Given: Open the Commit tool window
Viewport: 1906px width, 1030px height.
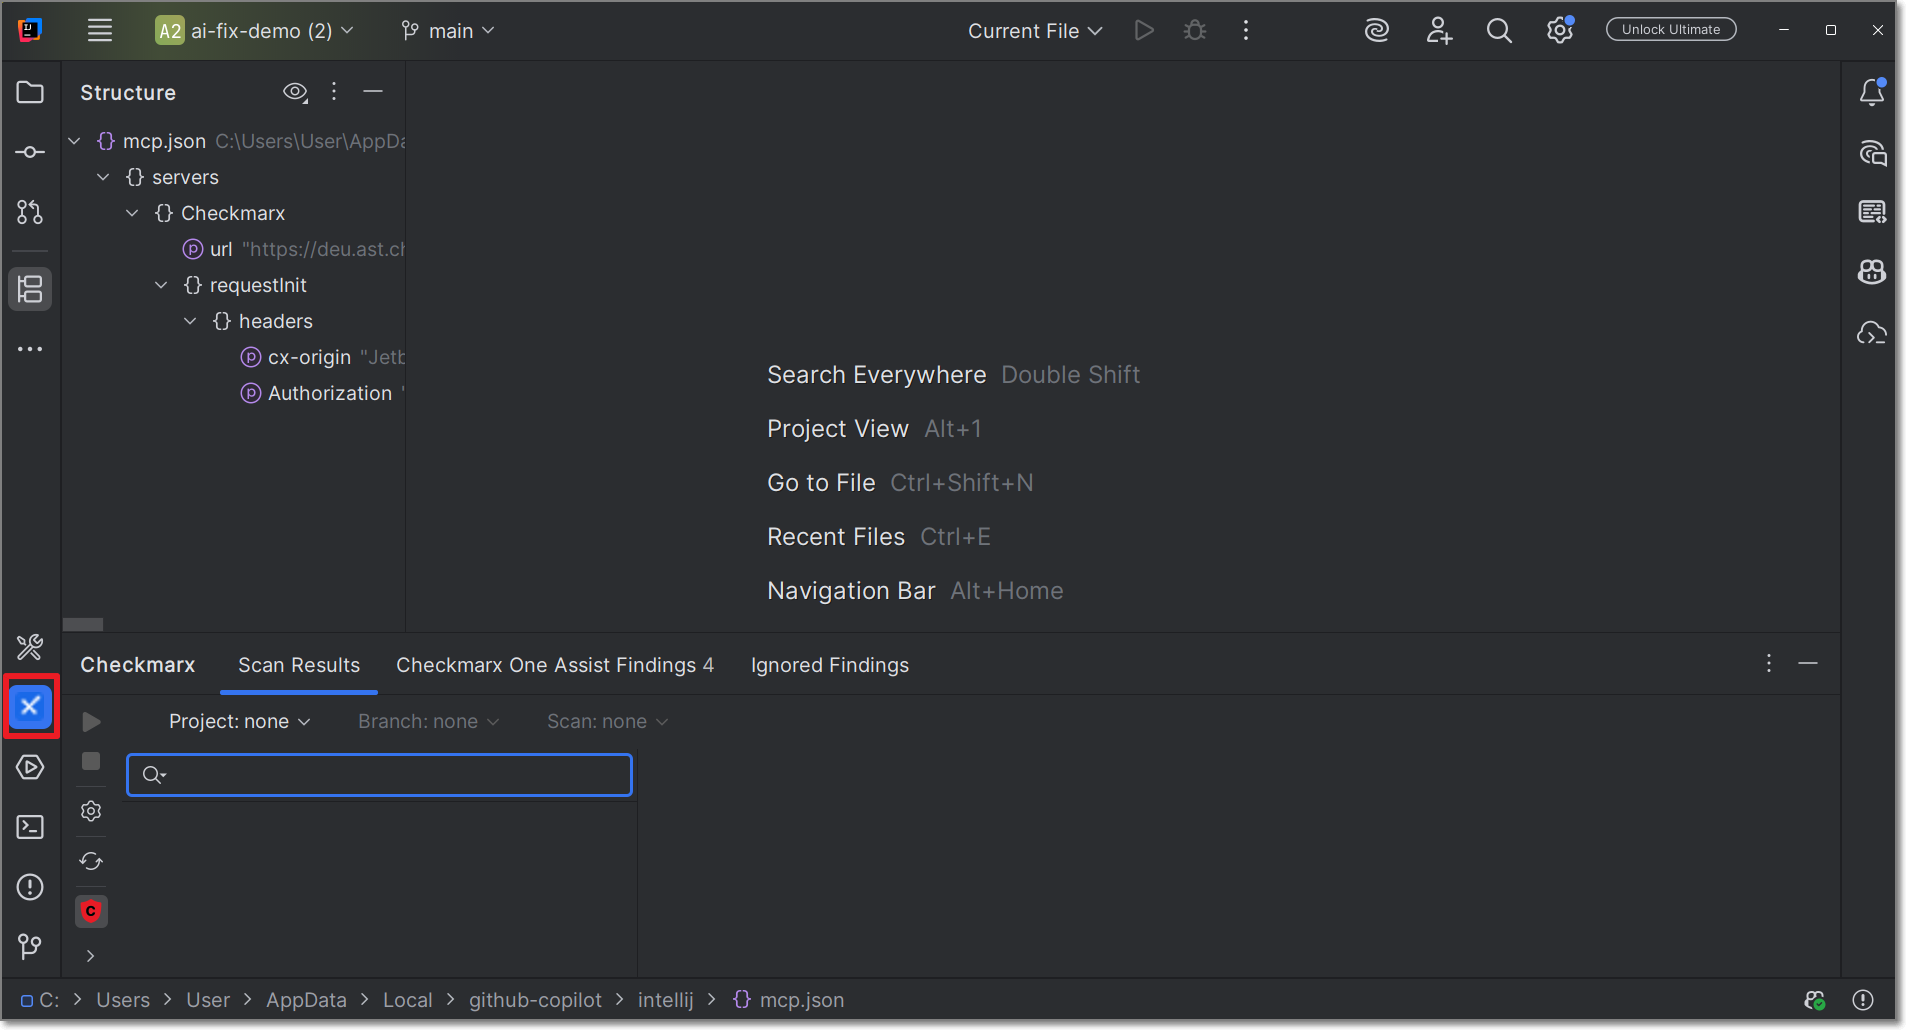Looking at the screenshot, I should tap(30, 152).
